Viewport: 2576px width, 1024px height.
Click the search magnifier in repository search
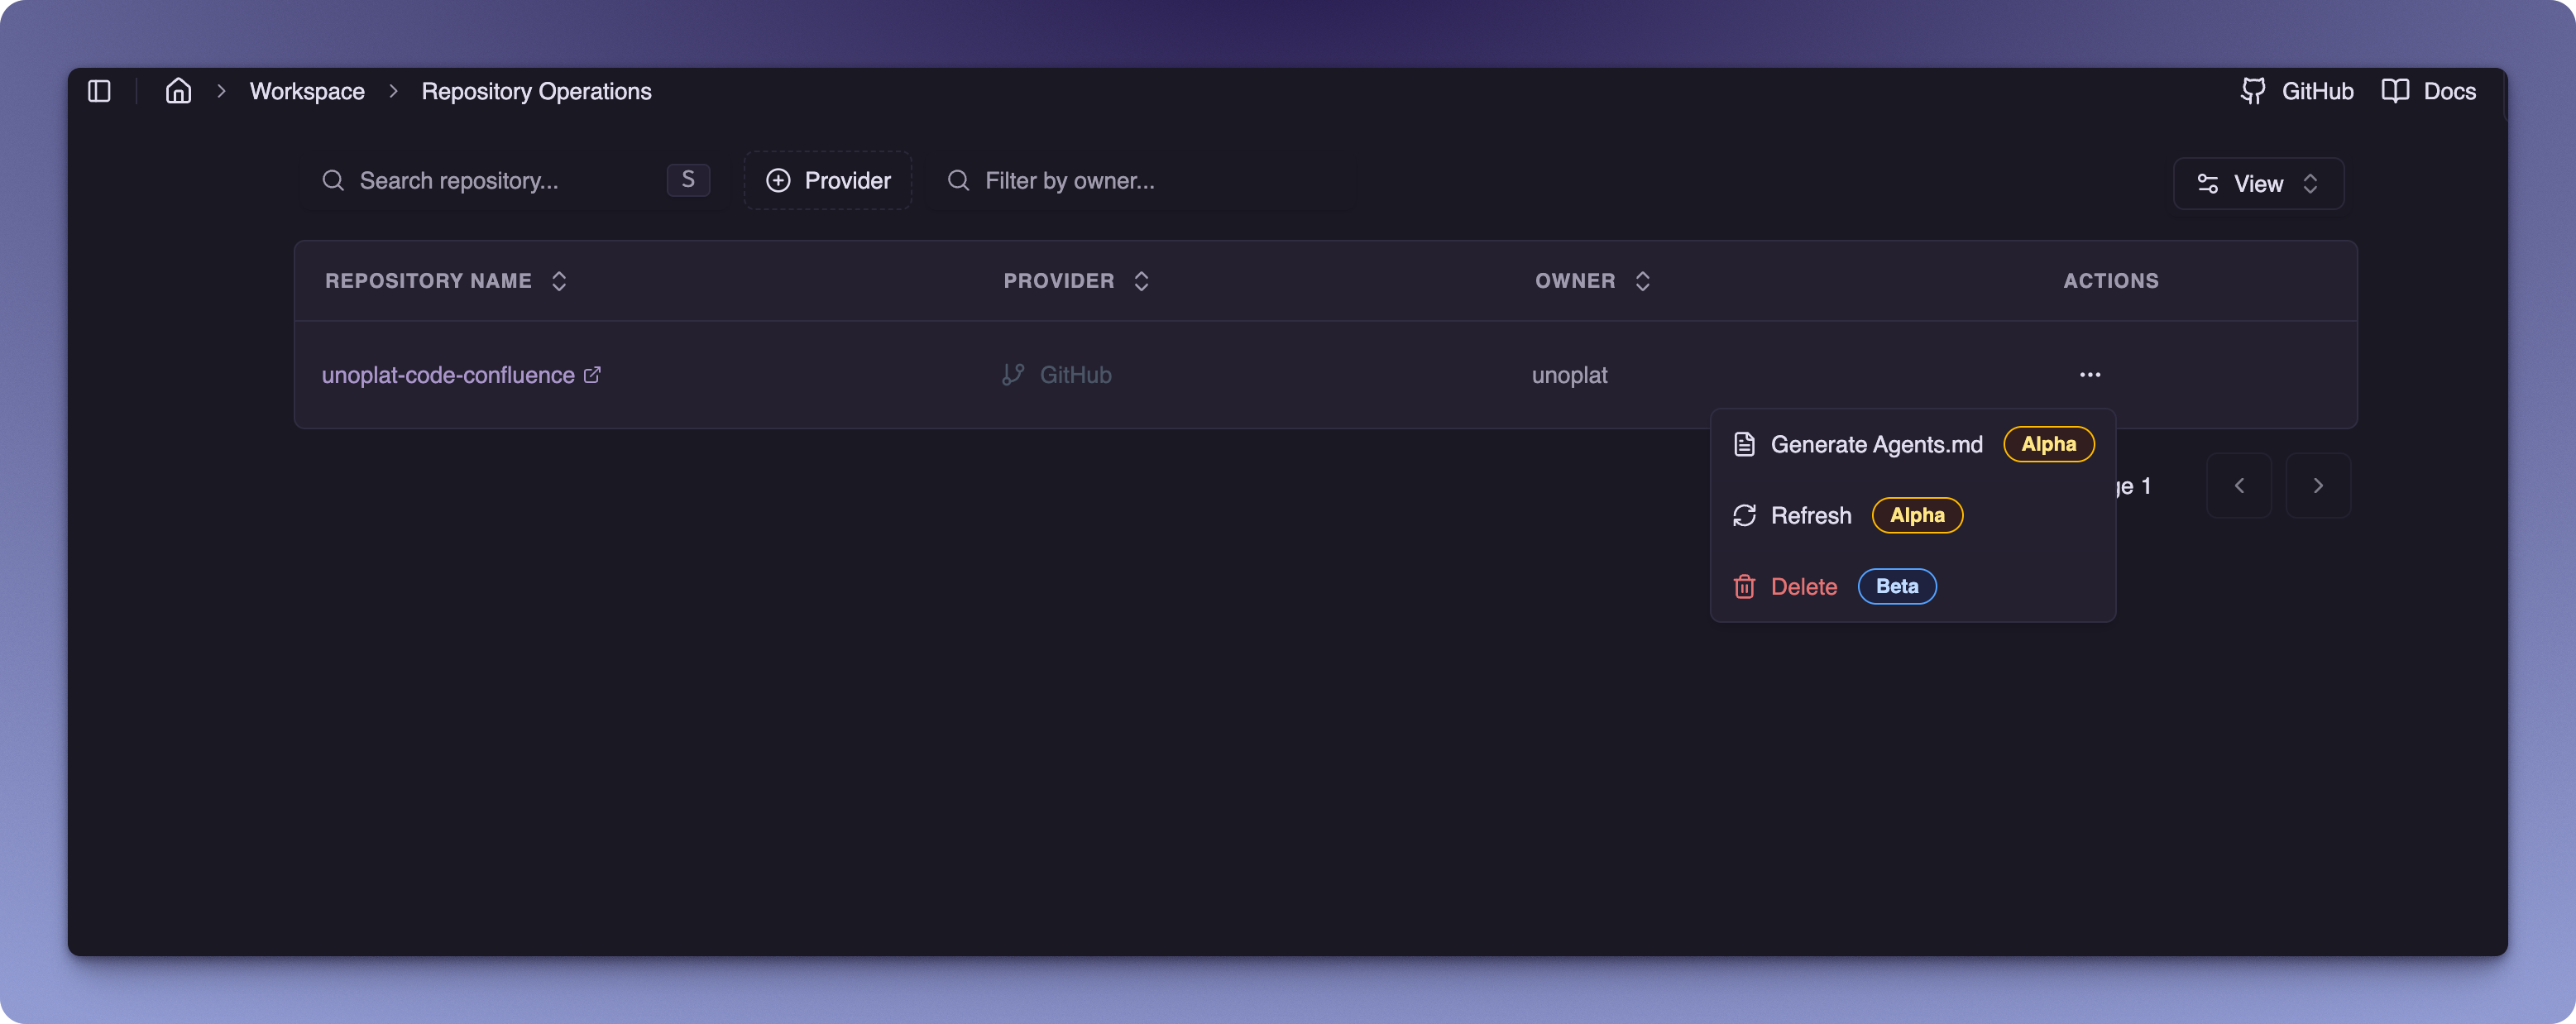tap(333, 181)
